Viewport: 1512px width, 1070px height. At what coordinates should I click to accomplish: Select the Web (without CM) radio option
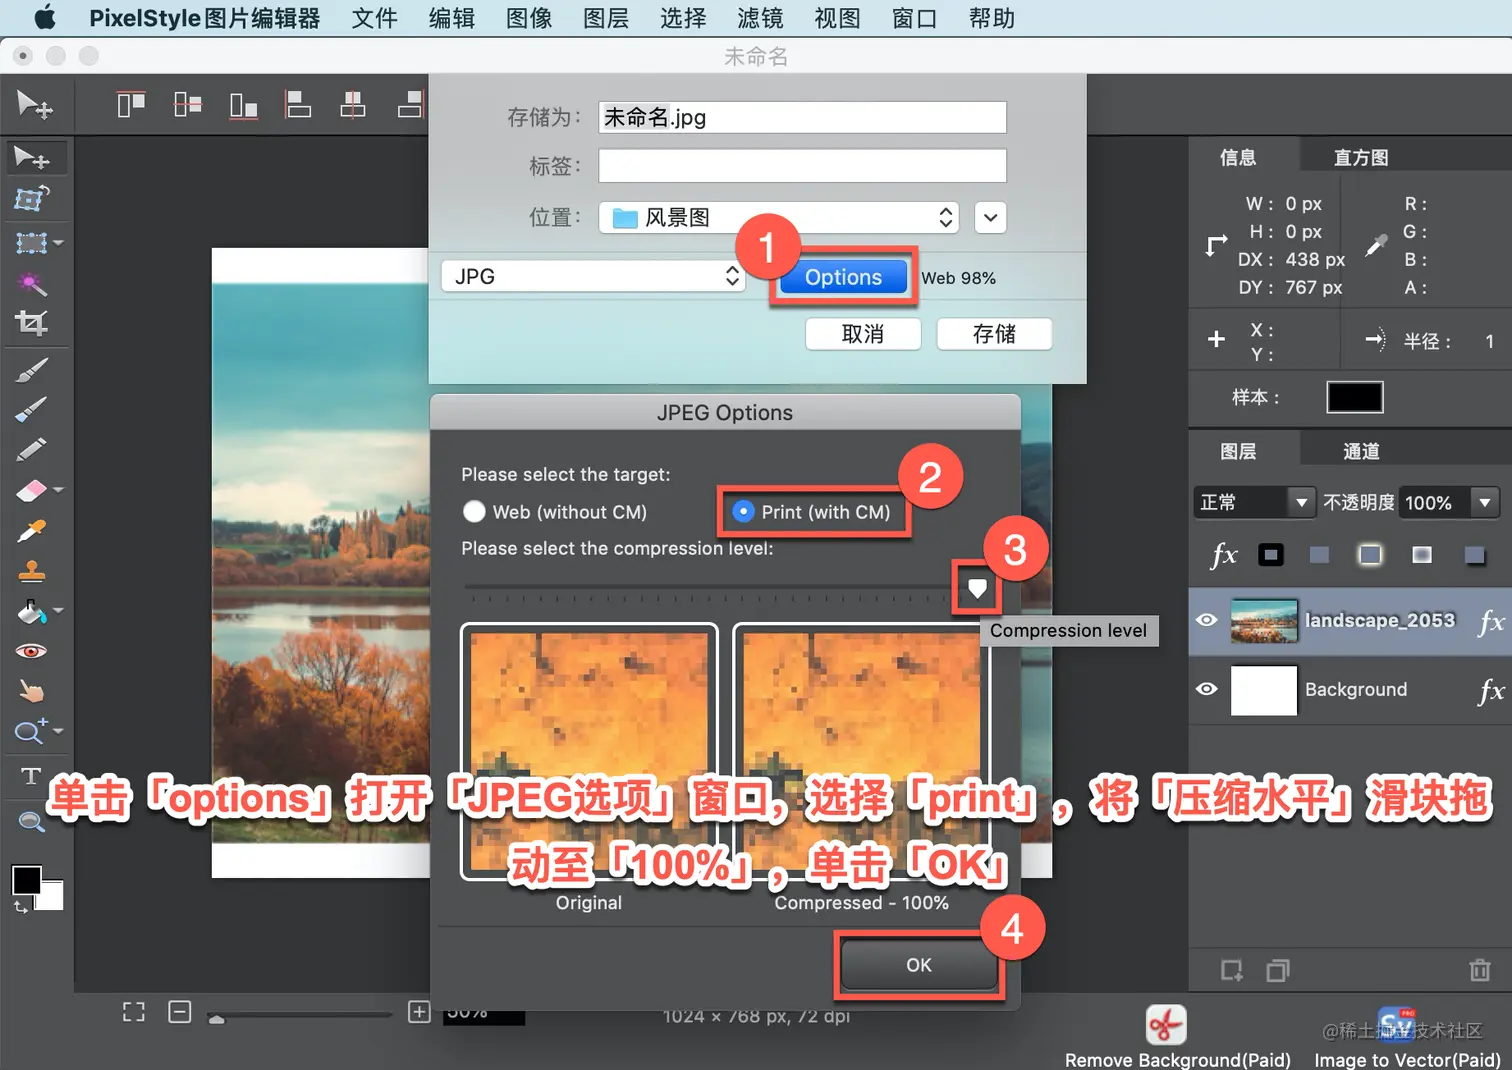(x=475, y=512)
